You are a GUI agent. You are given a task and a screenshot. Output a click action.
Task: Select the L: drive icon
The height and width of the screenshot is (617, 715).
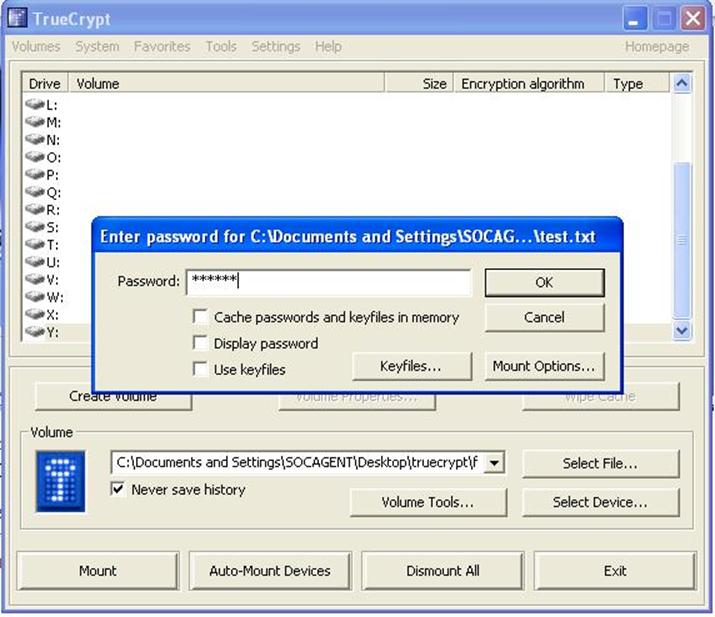click(x=35, y=104)
